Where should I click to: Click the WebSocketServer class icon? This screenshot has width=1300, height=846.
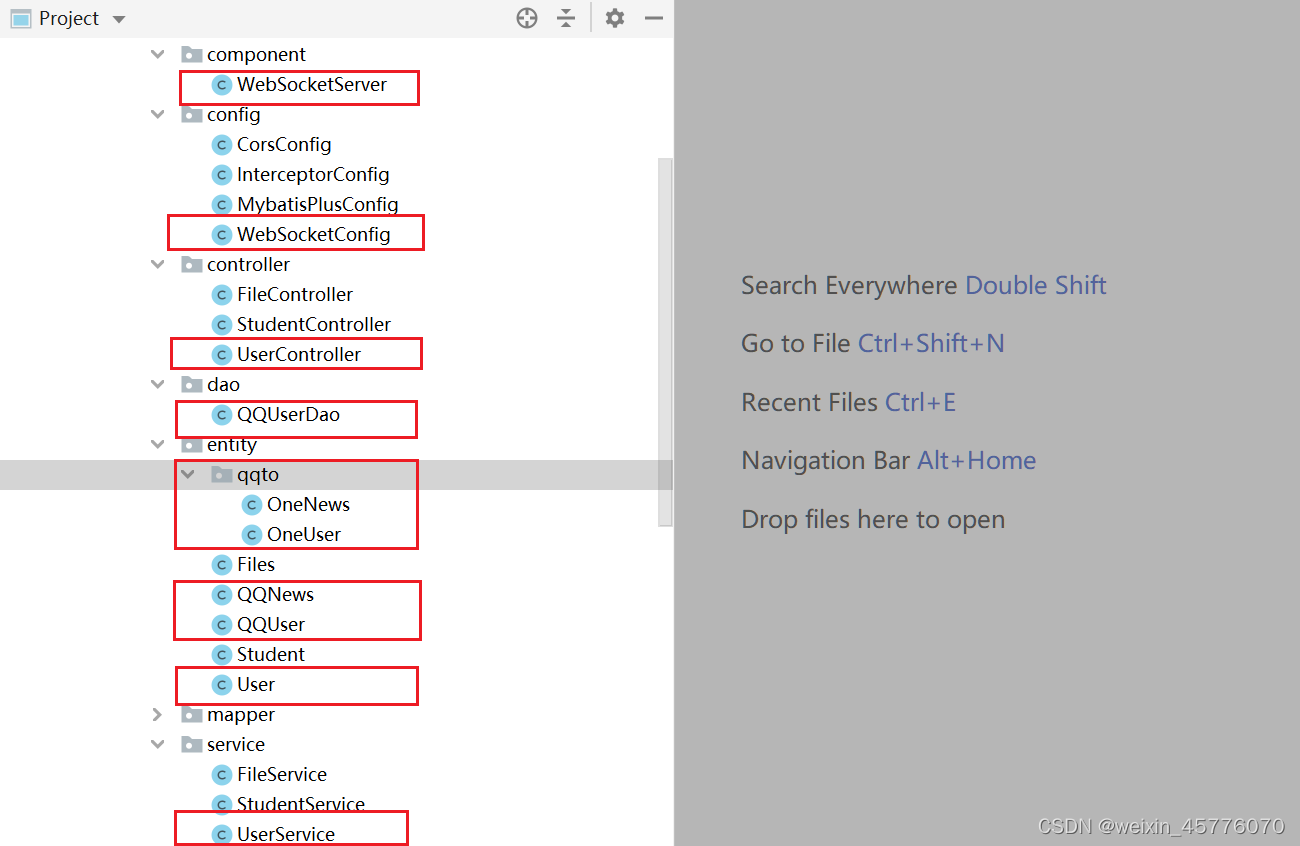click(222, 85)
